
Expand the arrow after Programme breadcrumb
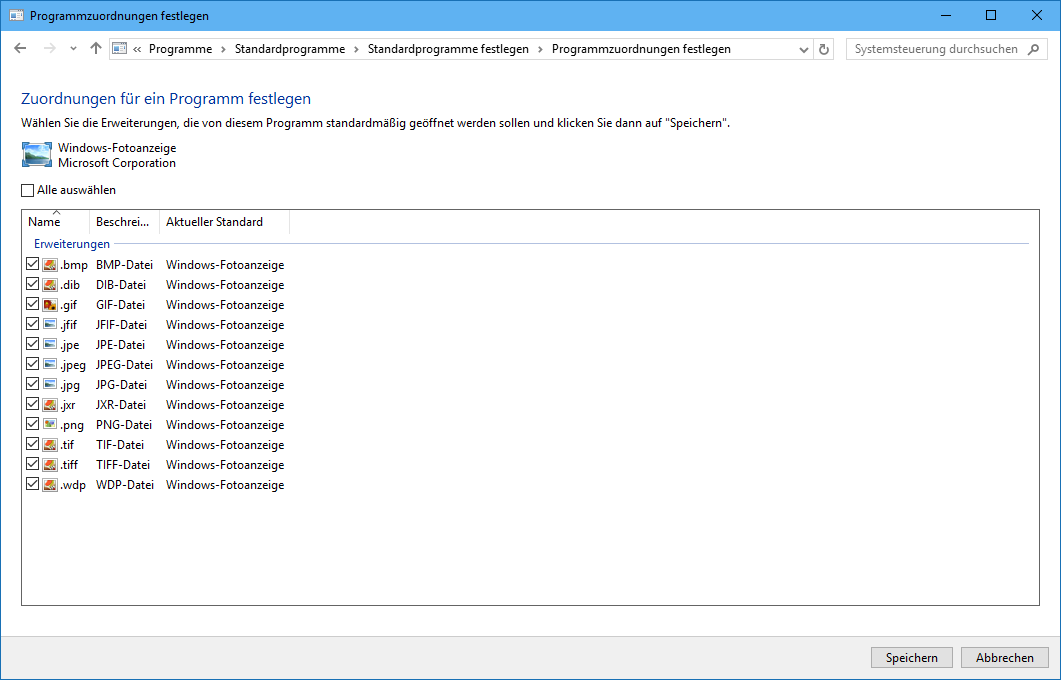[x=223, y=49]
